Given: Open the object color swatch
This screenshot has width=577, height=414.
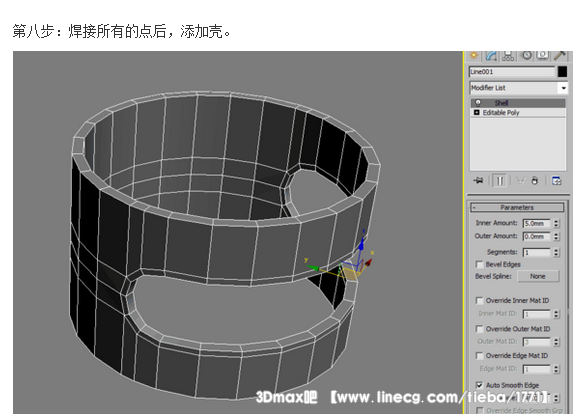Looking at the screenshot, I should tap(562, 72).
